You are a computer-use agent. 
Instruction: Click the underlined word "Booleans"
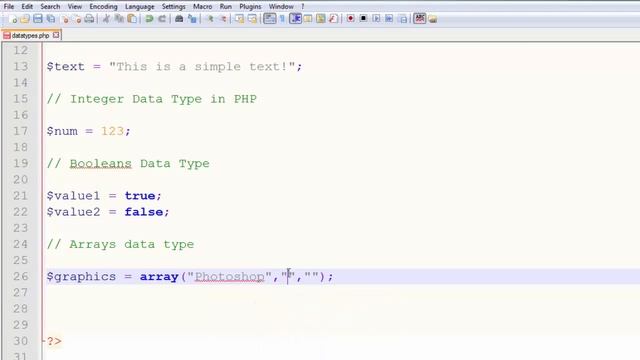coord(100,164)
